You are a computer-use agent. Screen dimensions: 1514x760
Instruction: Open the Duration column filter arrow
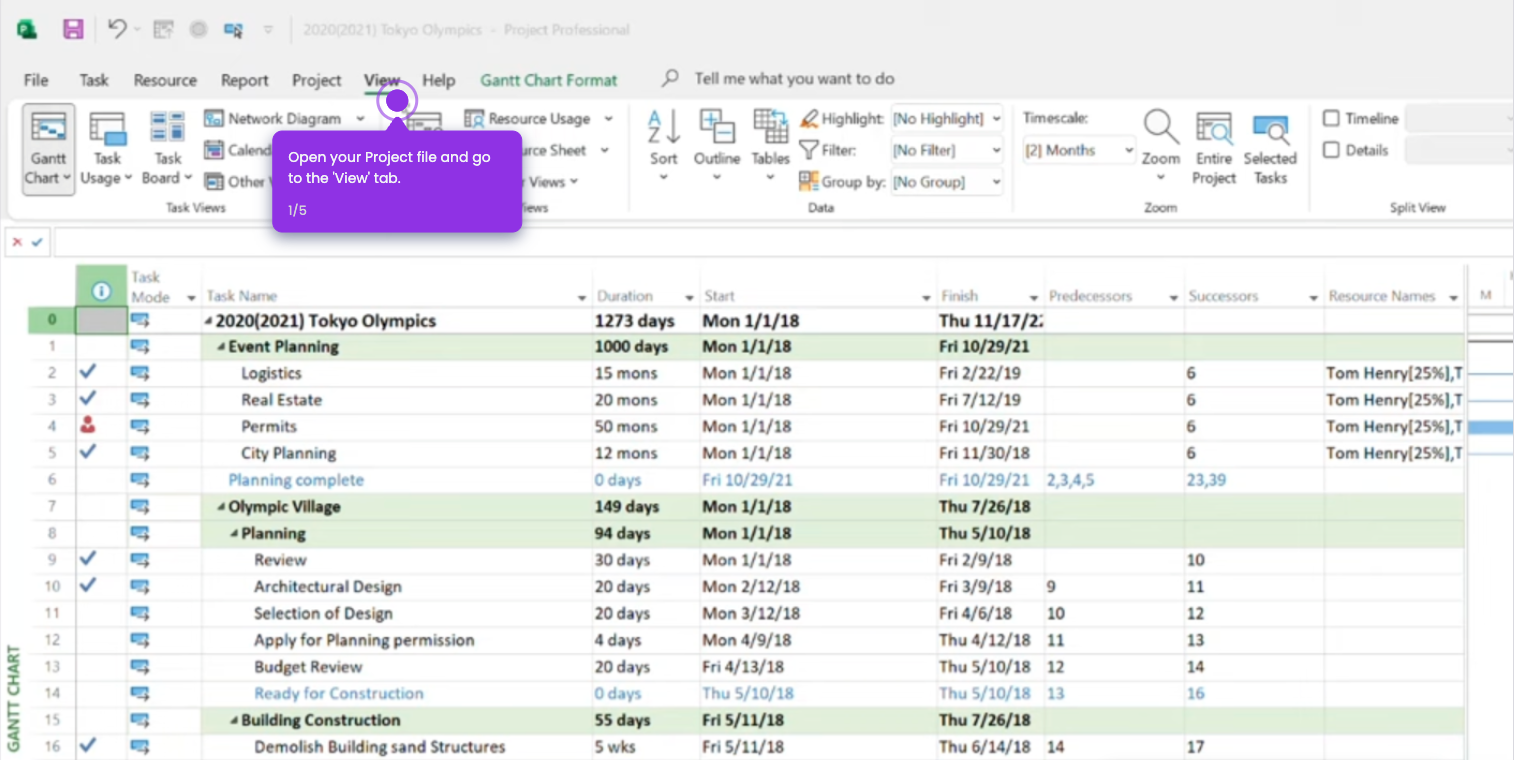pos(689,298)
